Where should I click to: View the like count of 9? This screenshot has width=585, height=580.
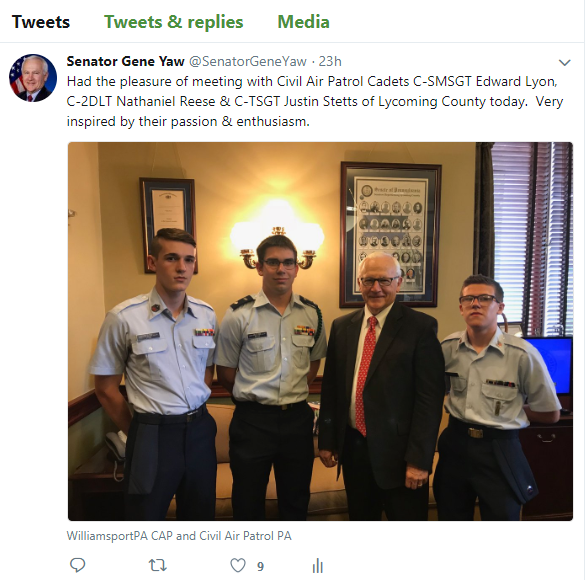(x=260, y=567)
